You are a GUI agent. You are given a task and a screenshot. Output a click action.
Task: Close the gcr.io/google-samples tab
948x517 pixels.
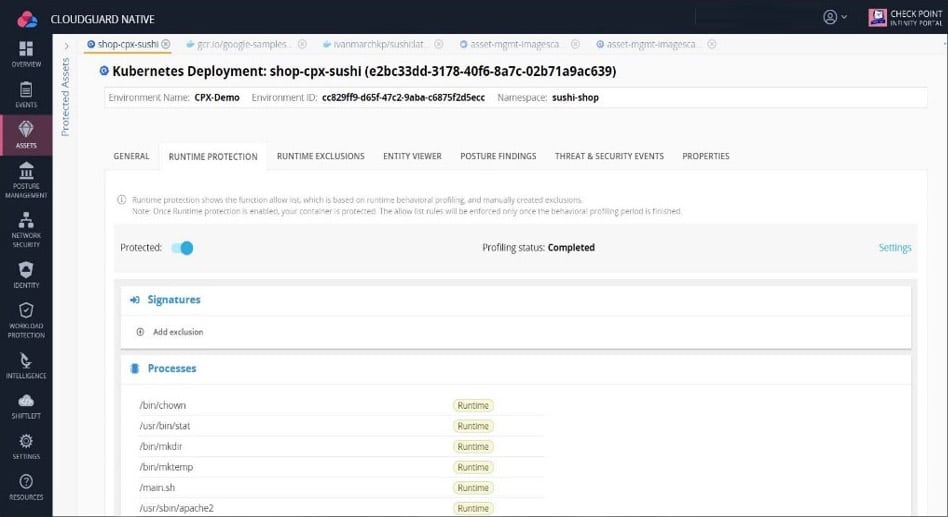[x=302, y=44]
